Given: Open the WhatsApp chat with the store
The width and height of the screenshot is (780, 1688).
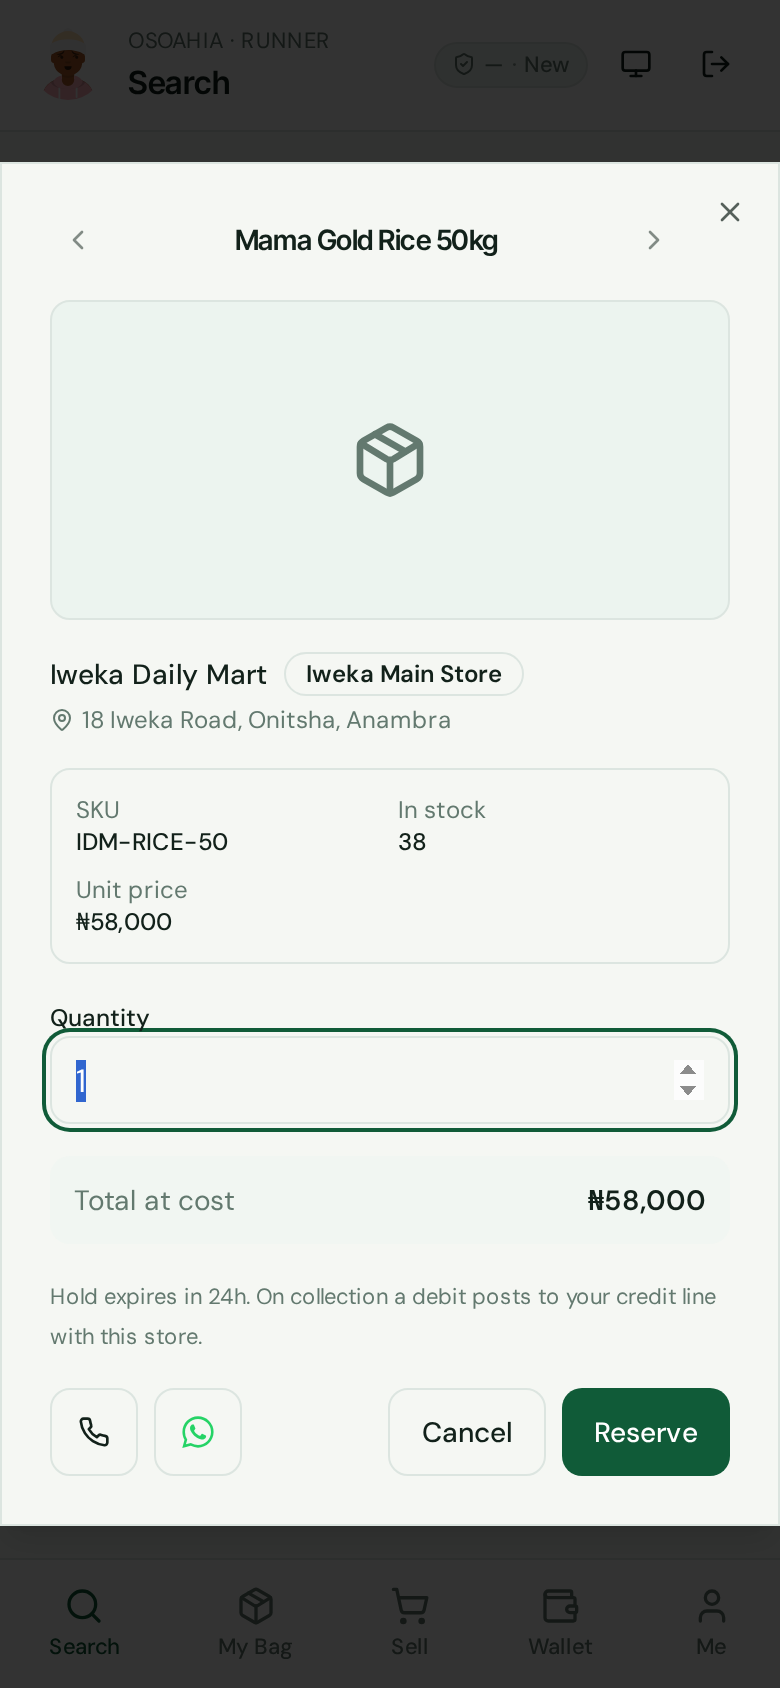Looking at the screenshot, I should pos(198,1432).
